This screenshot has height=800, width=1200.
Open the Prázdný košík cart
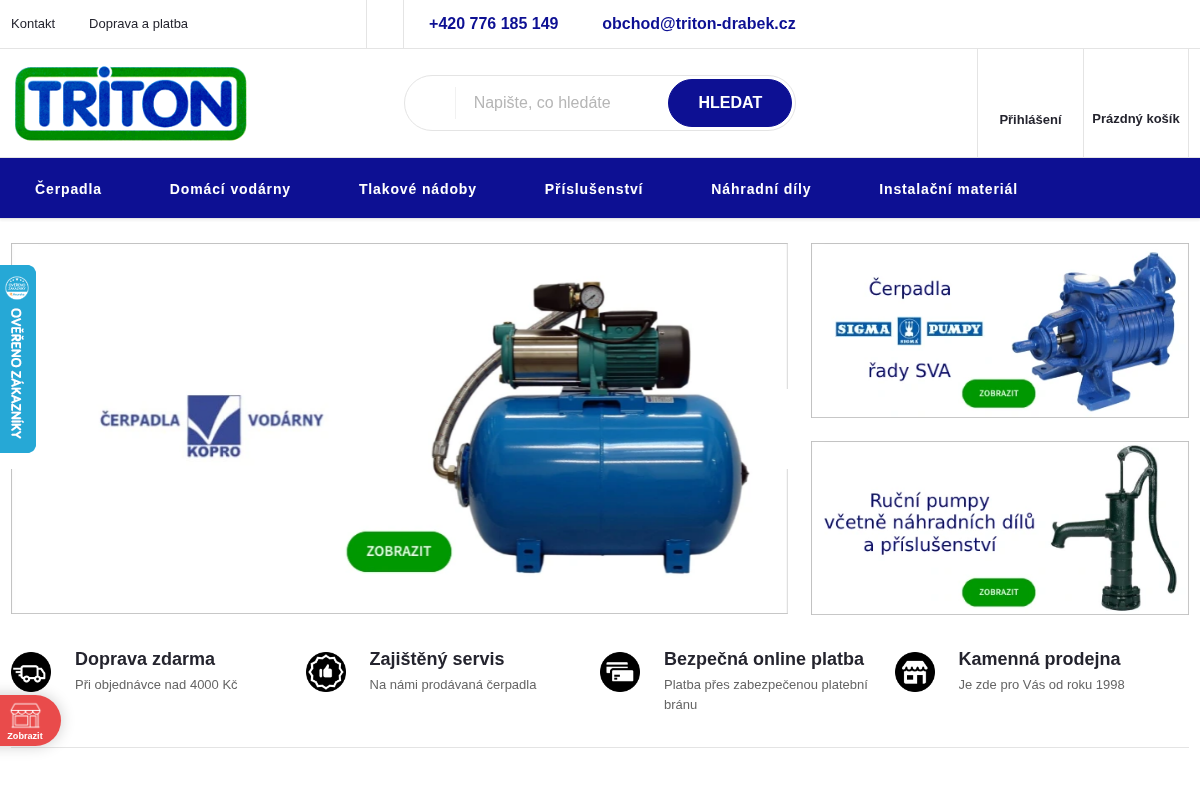pos(1136,118)
